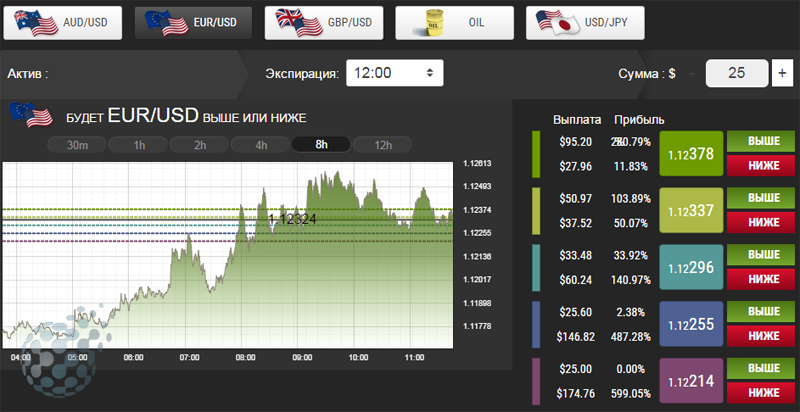800x412 pixels.
Task: Click the amount input field showing 25
Action: pos(736,73)
